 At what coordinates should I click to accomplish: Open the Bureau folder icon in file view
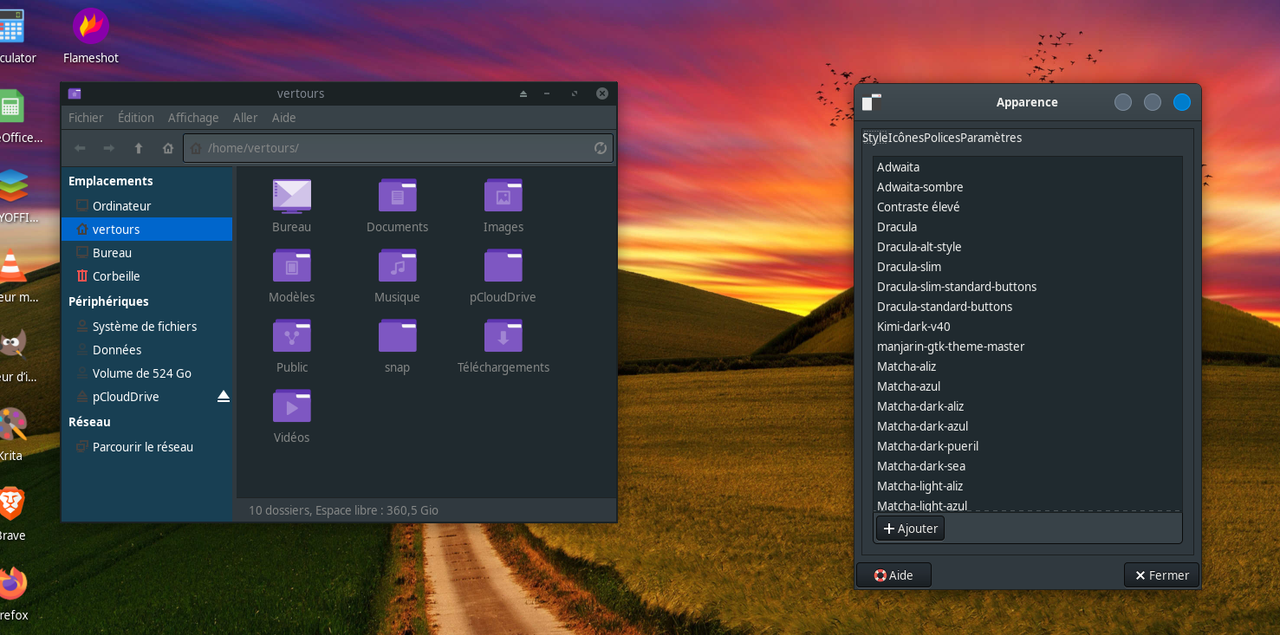point(292,196)
